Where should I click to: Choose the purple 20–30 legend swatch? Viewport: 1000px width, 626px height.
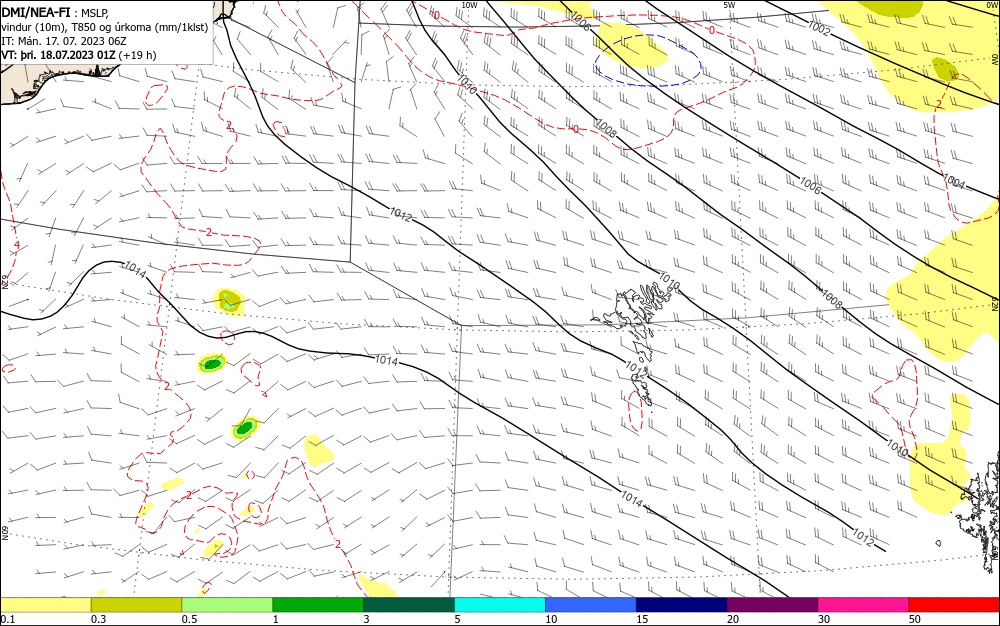(x=772, y=605)
